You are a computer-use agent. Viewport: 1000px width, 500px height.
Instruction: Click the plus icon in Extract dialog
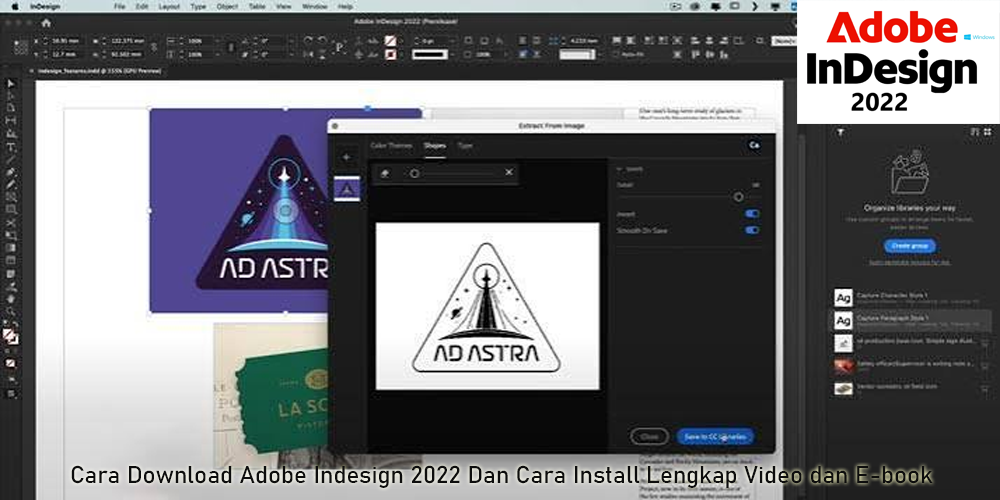pyautogui.click(x=346, y=157)
